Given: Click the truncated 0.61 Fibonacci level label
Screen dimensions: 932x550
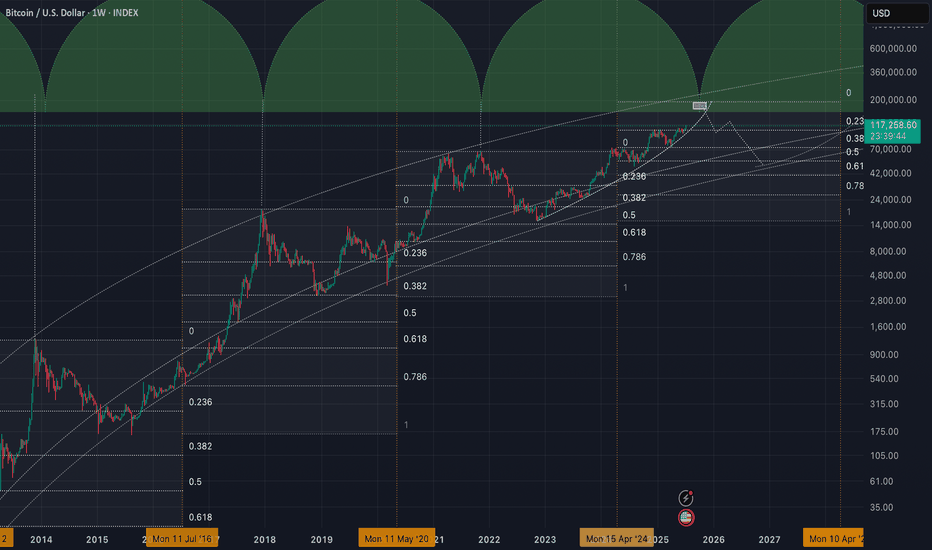Looking at the screenshot, I should [x=855, y=166].
